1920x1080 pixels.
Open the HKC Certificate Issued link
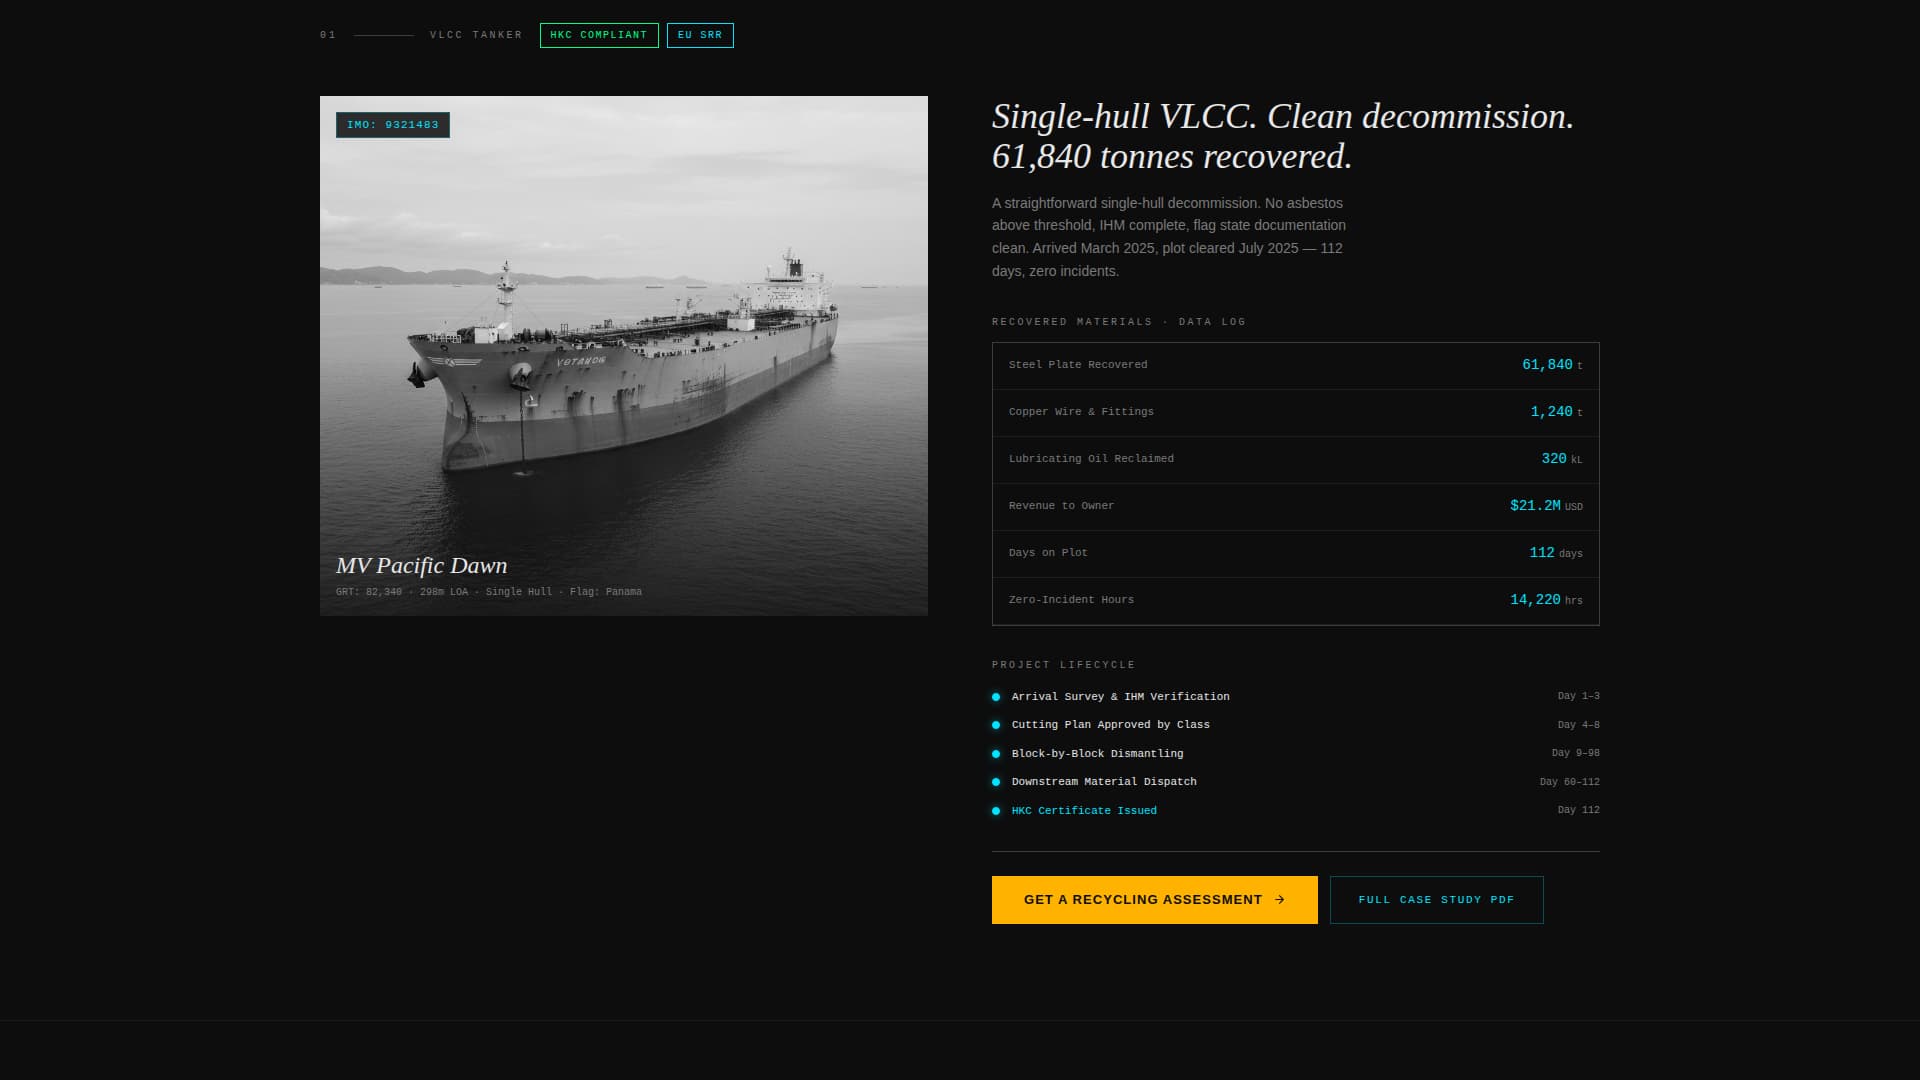(1084, 811)
